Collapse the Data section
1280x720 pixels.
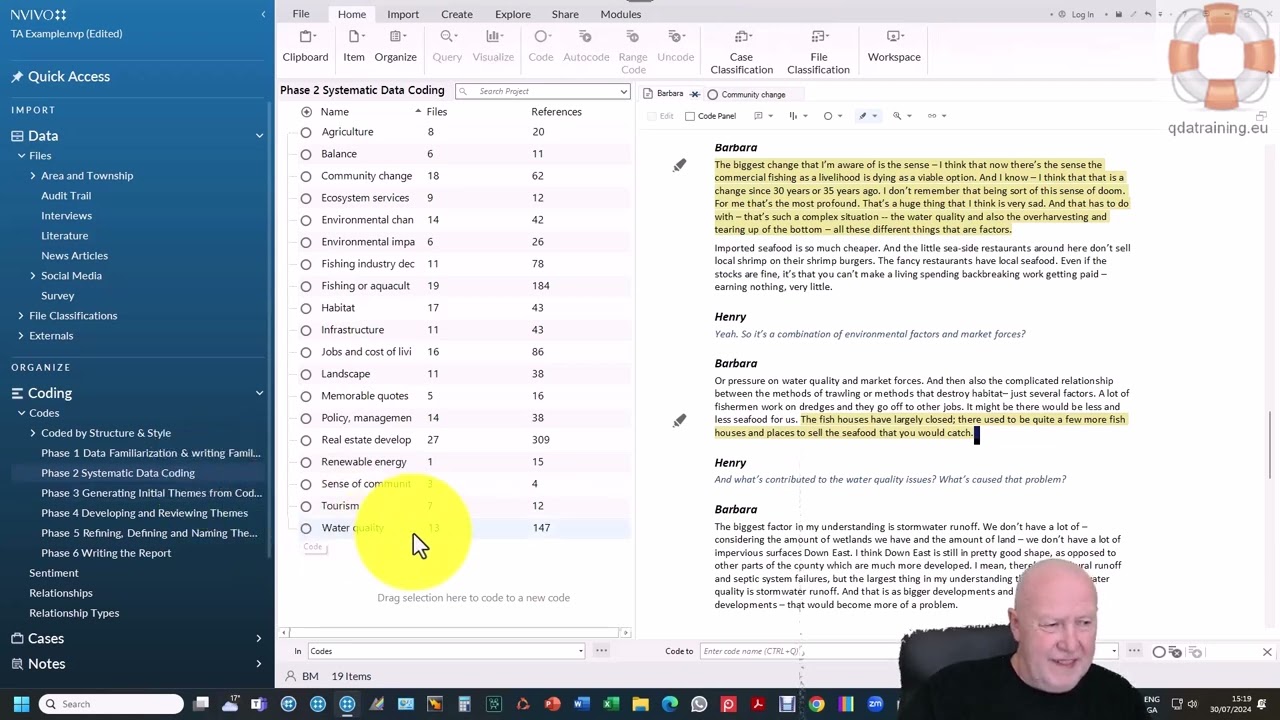[259, 136]
